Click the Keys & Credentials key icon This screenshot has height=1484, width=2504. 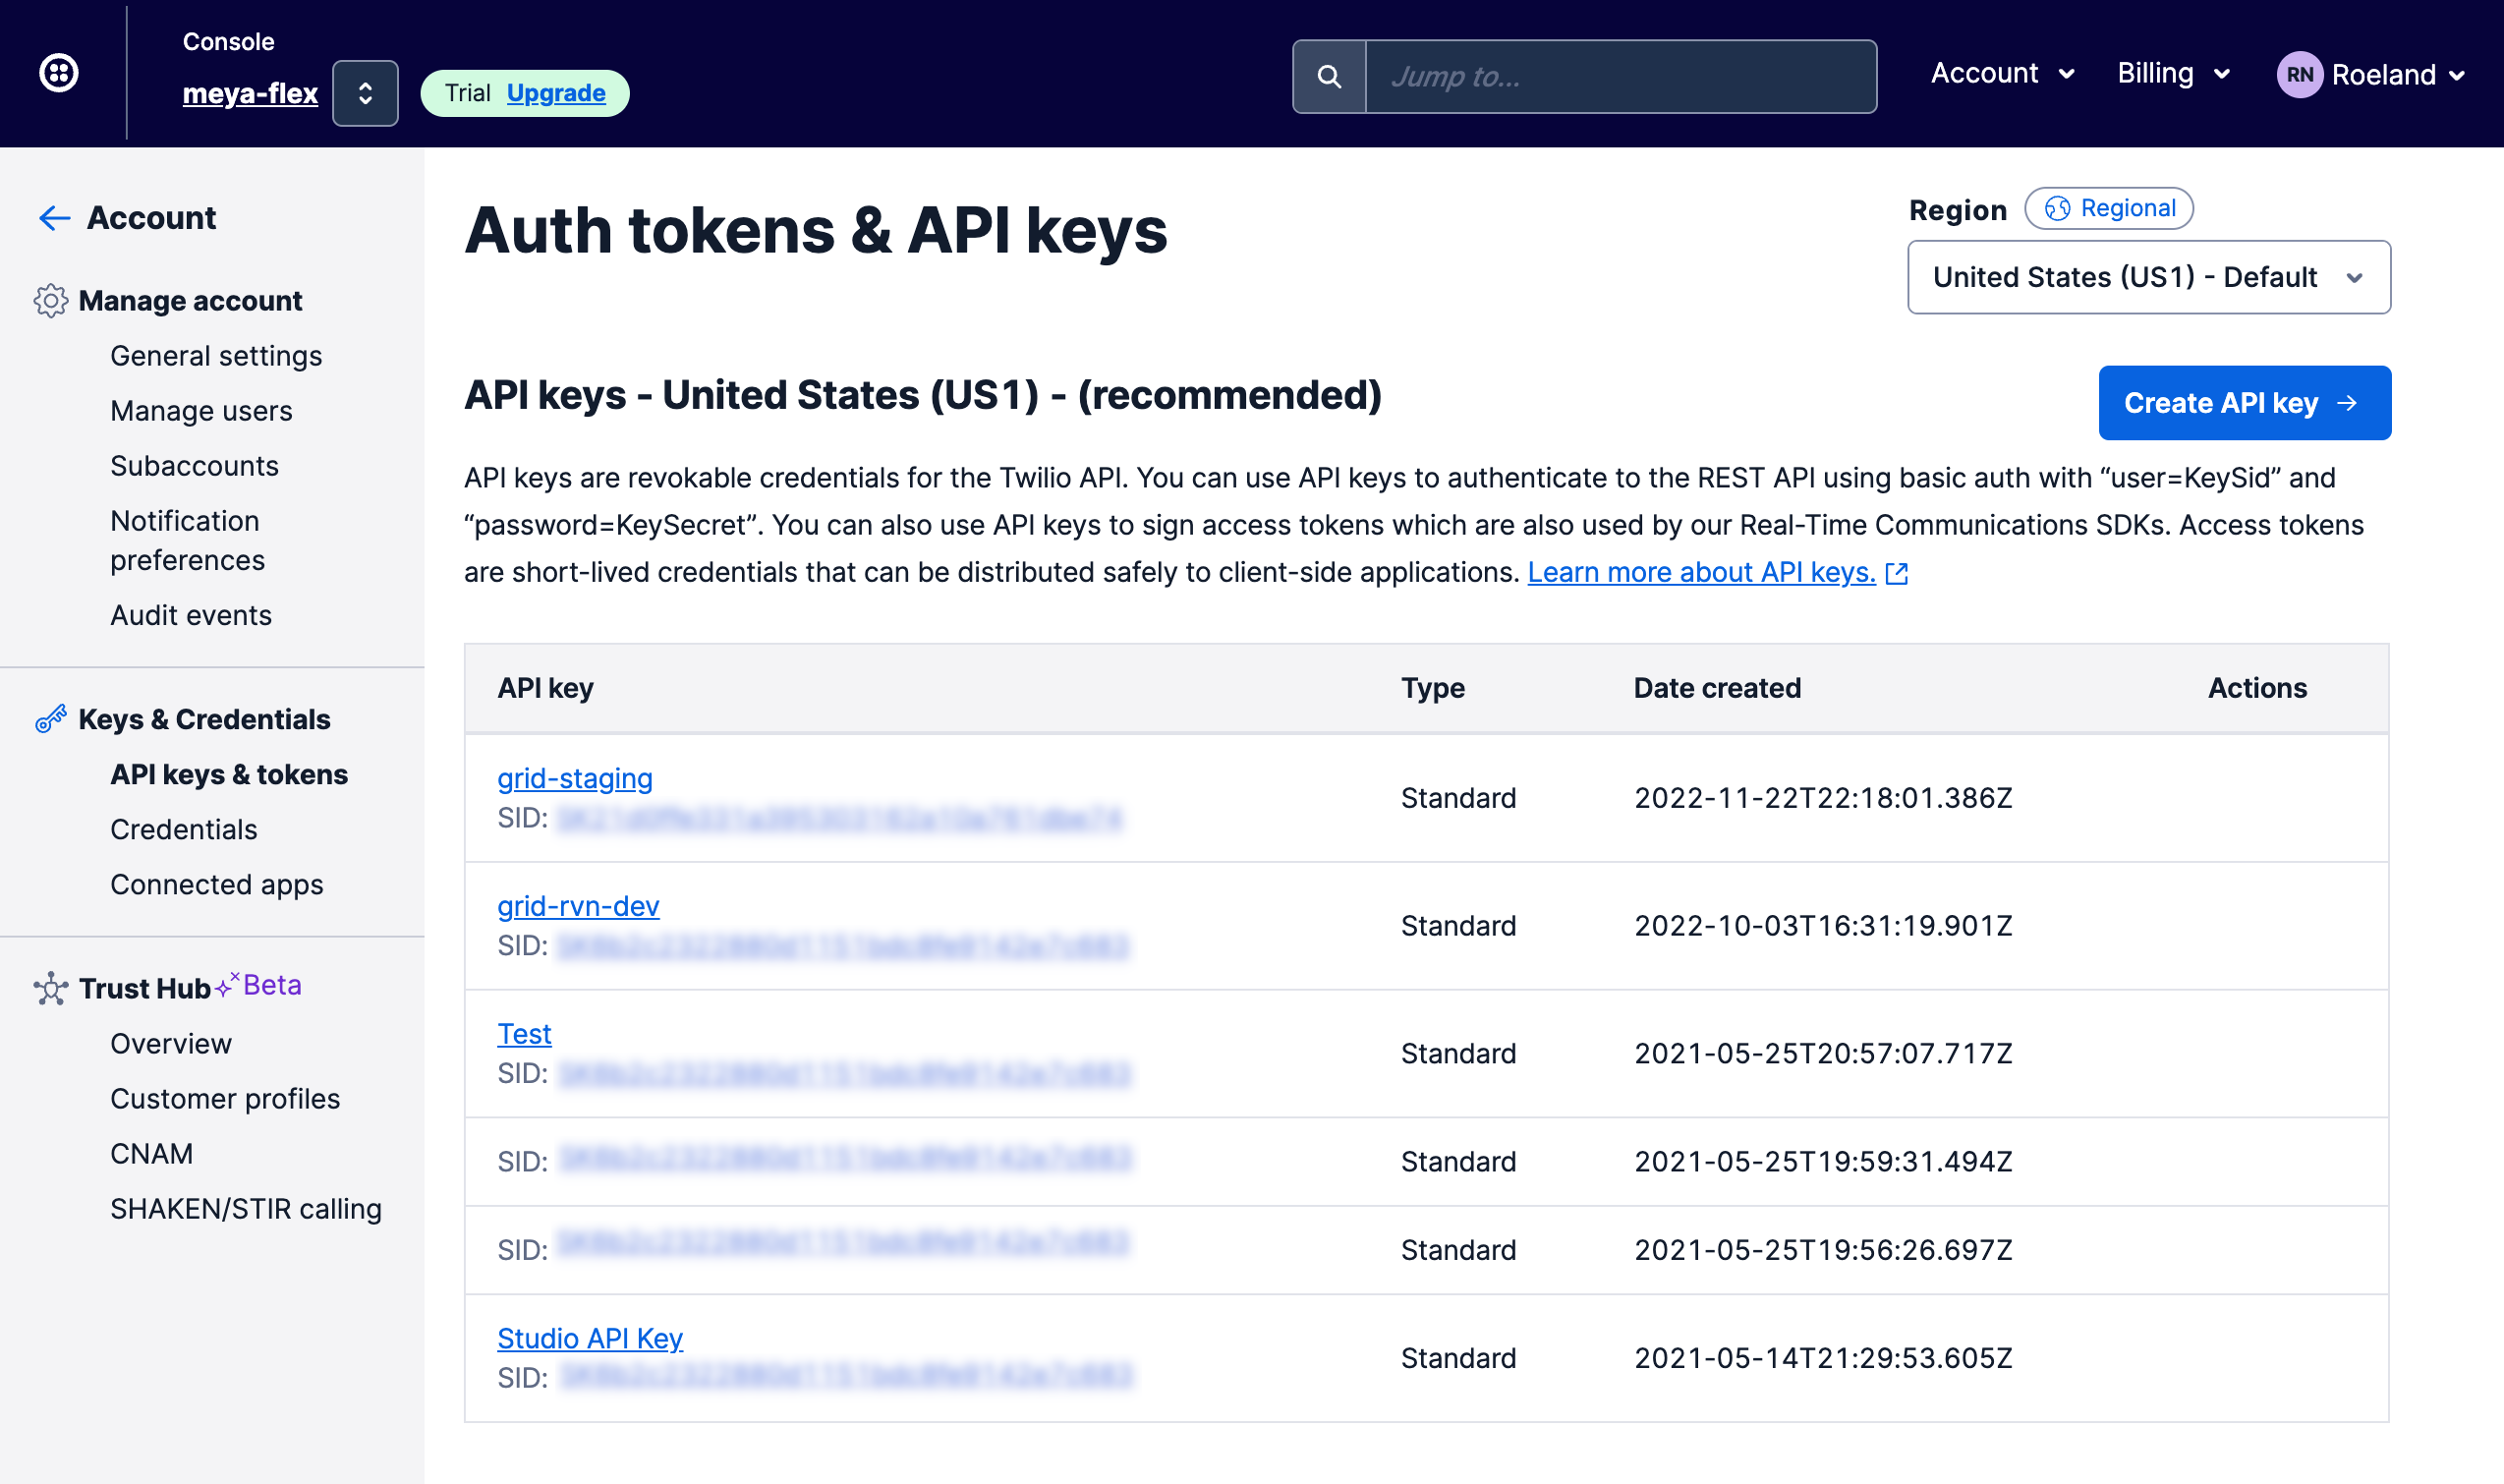click(50, 719)
